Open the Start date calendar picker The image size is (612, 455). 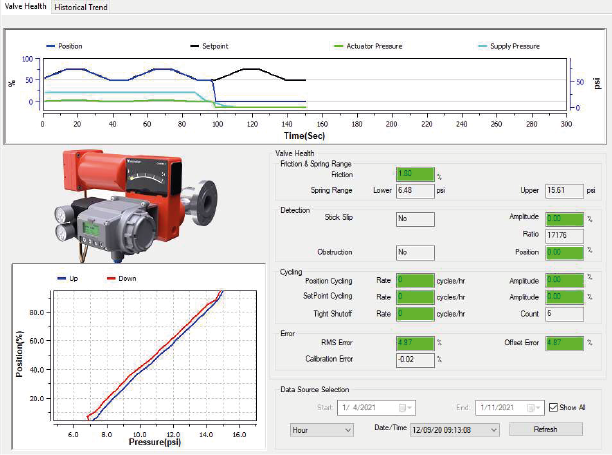pos(404,408)
